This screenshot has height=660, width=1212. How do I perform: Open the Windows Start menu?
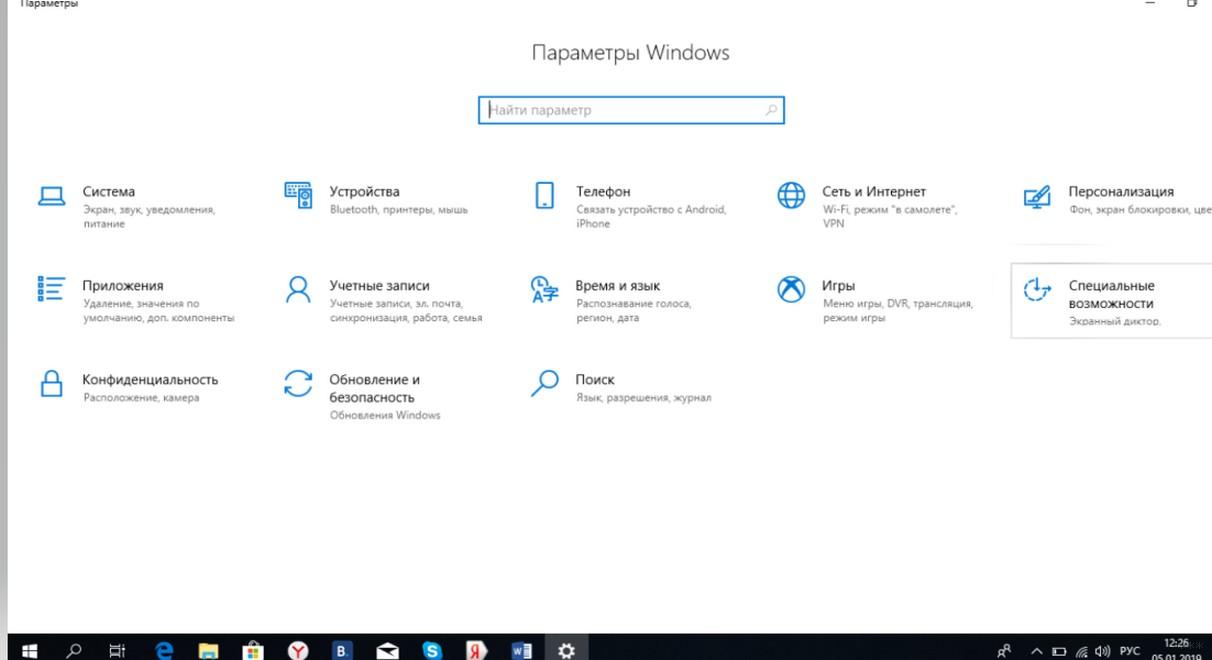pyautogui.click(x=29, y=650)
